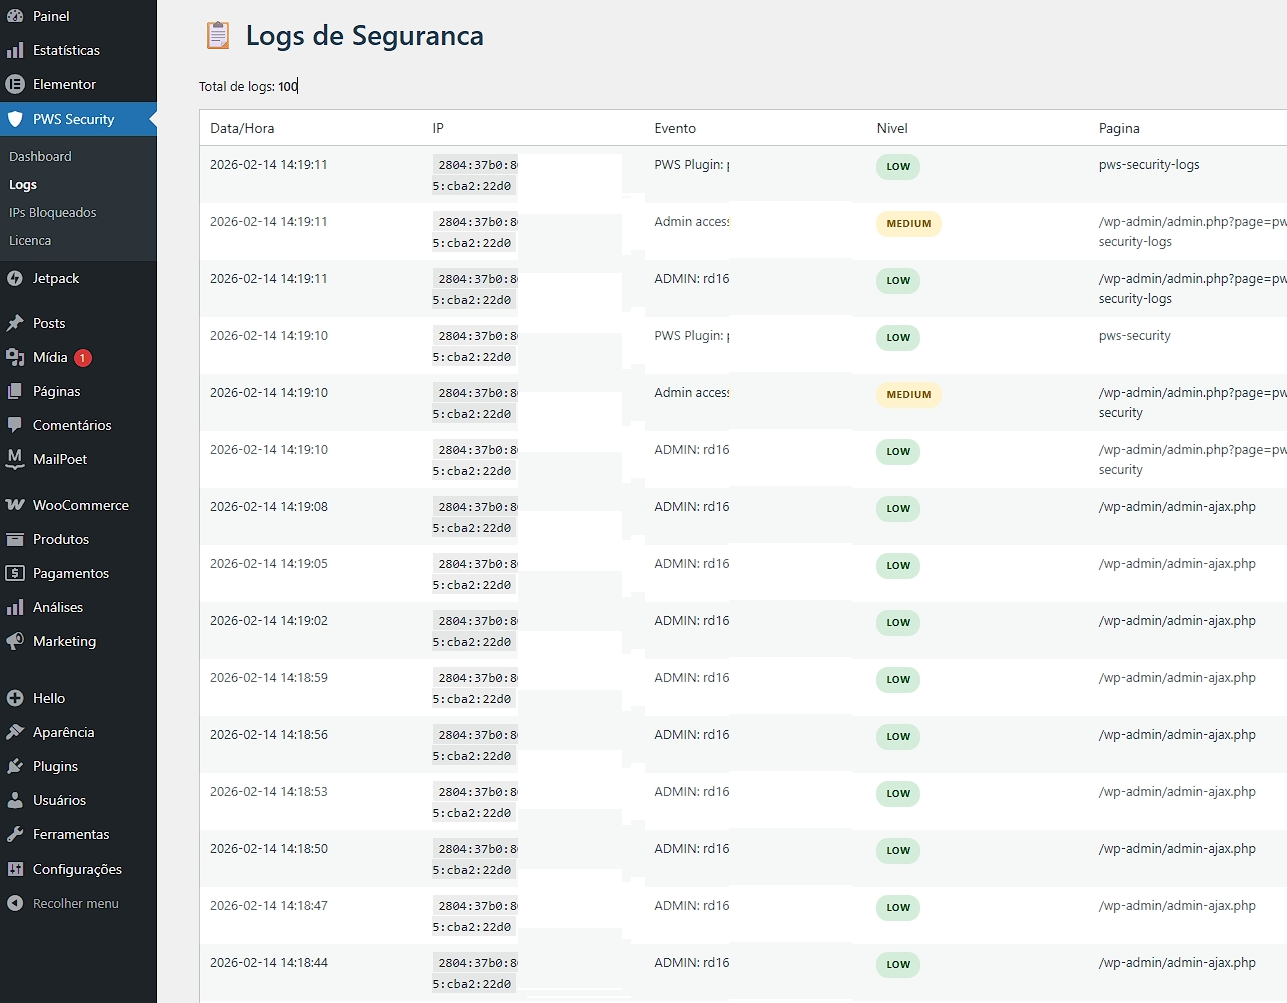Click the PWS Security shield icon
The image size is (1287, 1003).
click(x=15, y=119)
